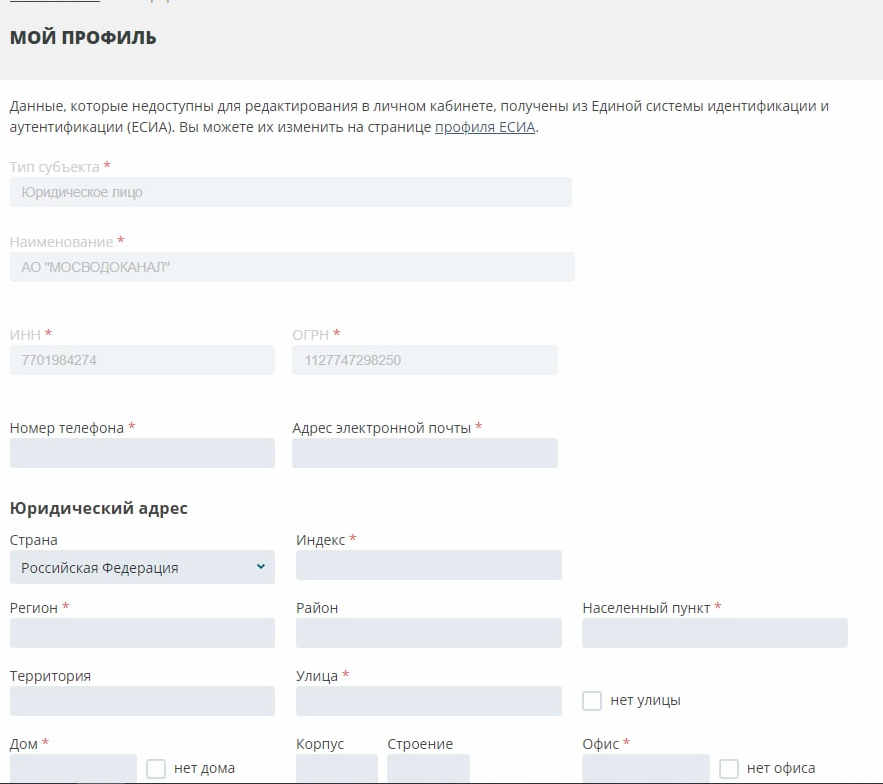Tick the нет дома checkbox
The image size is (883, 784).
coord(156,768)
